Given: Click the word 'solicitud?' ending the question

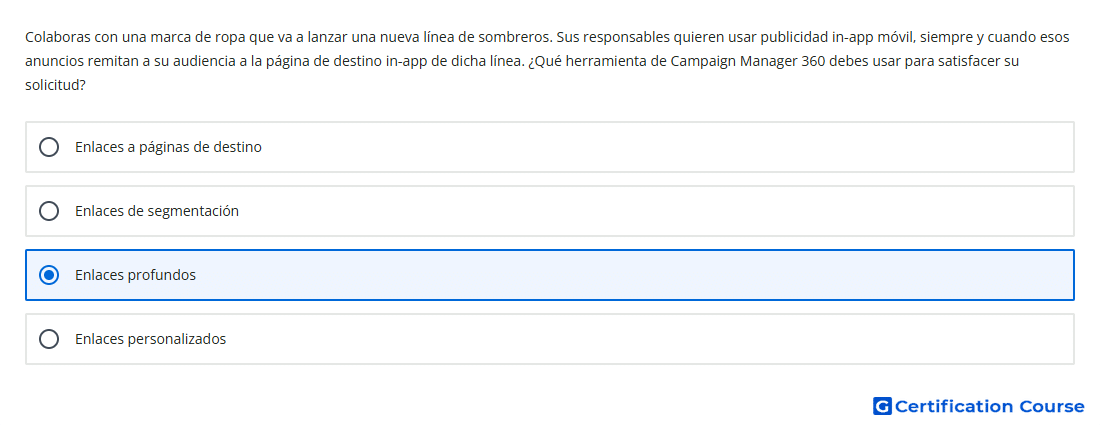Looking at the screenshot, I should (55, 85).
